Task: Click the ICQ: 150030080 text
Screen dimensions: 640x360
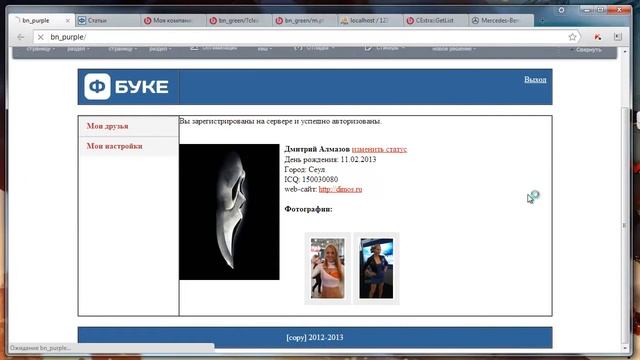Action: [311, 180]
